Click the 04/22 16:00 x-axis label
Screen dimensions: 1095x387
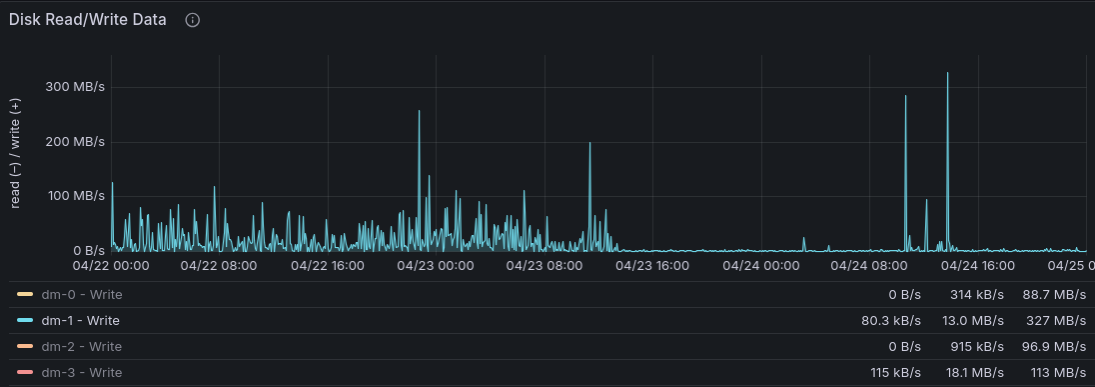[x=328, y=265]
